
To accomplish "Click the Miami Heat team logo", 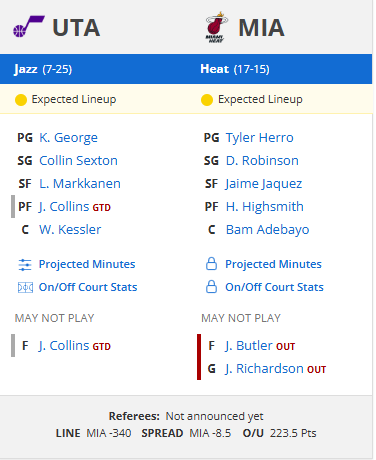I will 216,27.
